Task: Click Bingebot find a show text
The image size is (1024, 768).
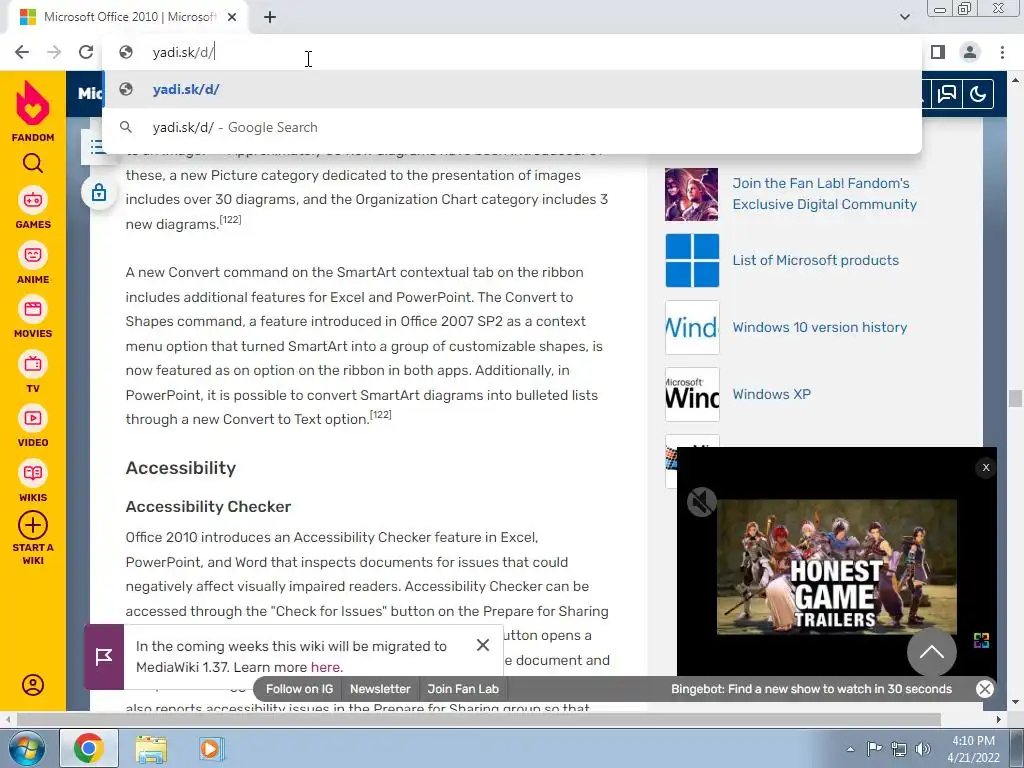Action: point(811,689)
